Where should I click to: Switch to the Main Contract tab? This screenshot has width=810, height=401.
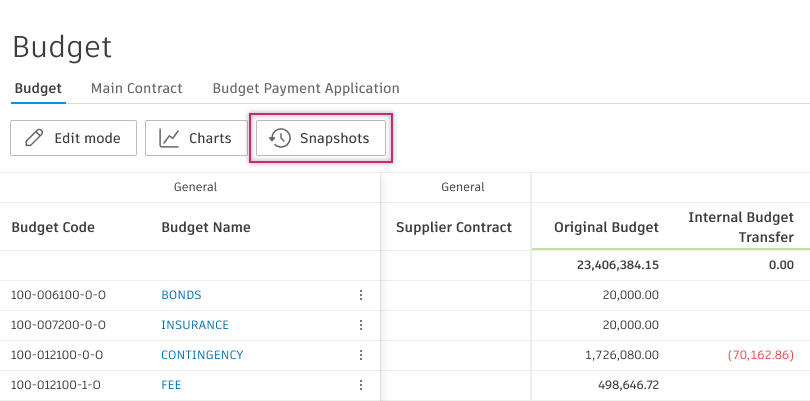click(136, 88)
